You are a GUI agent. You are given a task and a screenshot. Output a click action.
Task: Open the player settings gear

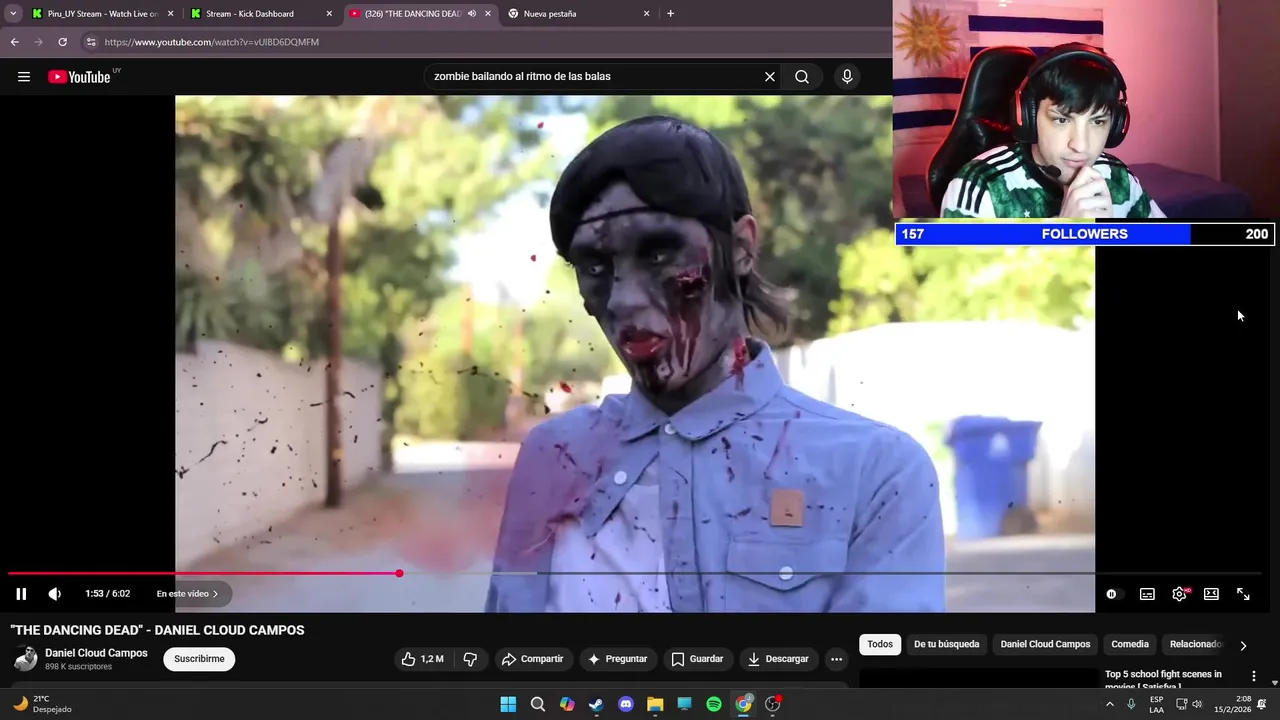(1180, 594)
